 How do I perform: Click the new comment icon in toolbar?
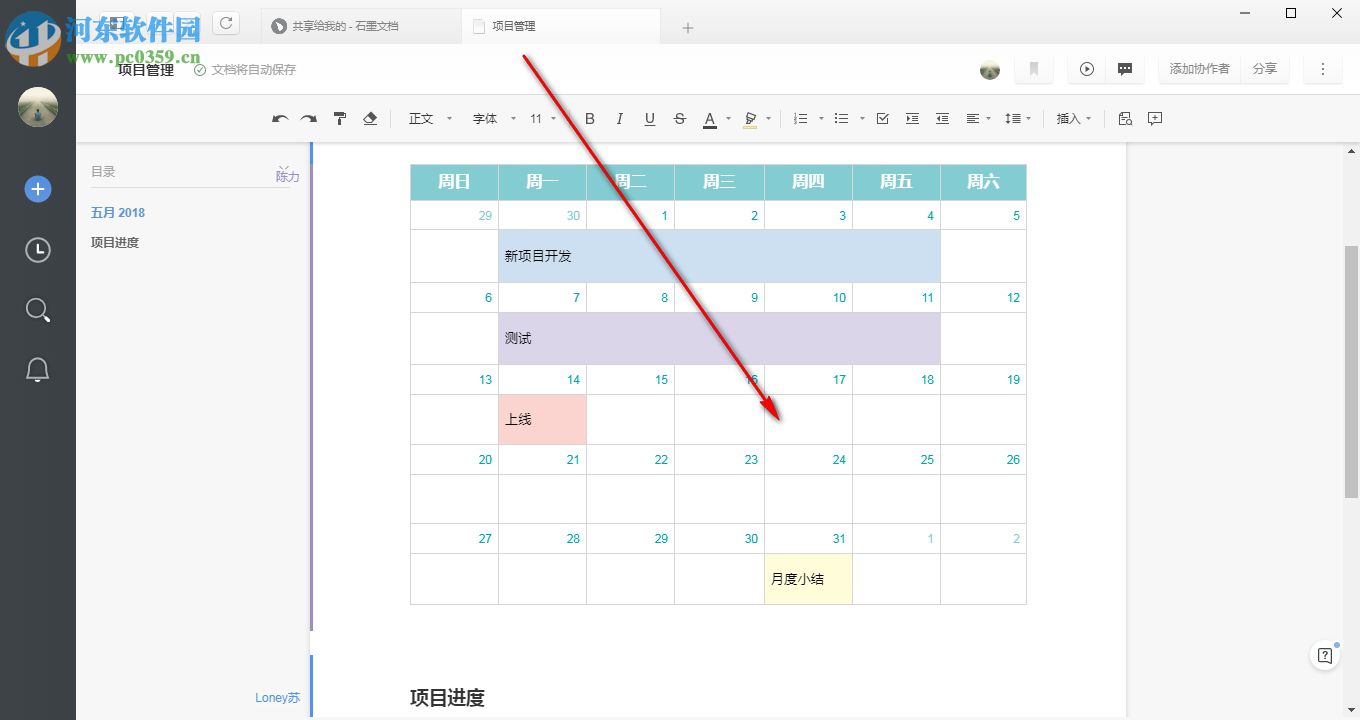pos(1155,118)
